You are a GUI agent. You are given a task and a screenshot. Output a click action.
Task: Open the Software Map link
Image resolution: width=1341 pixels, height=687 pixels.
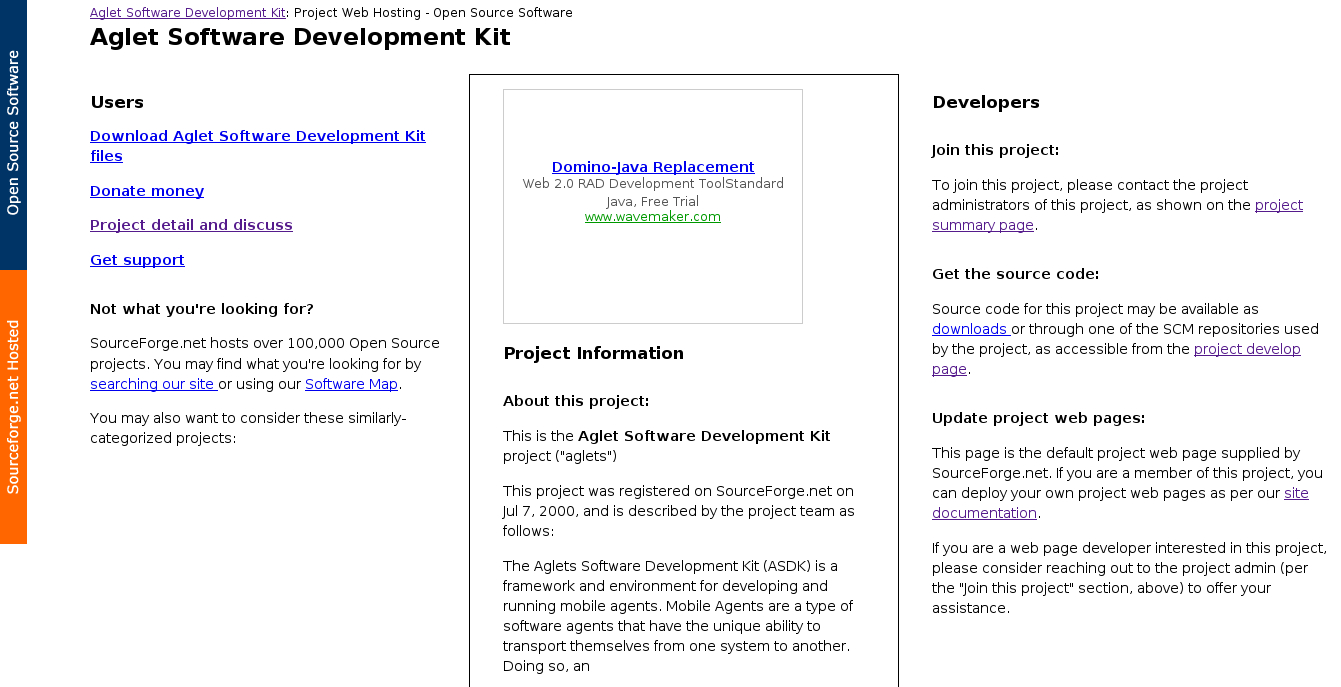tap(351, 384)
